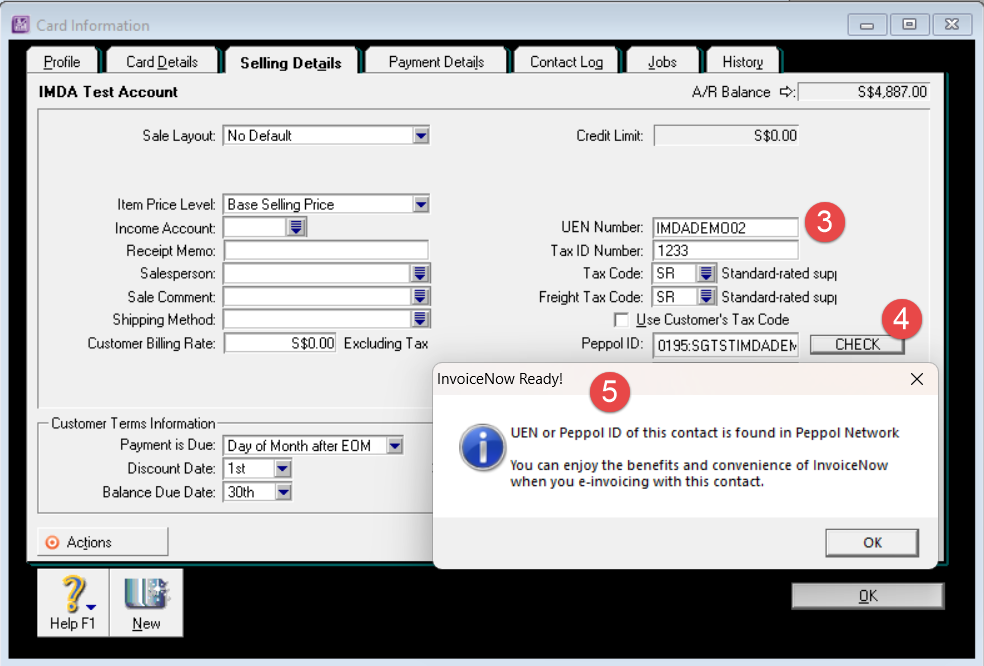Click the UEN Number input field
Screen dimensions: 984x666
pyautogui.click(x=725, y=228)
